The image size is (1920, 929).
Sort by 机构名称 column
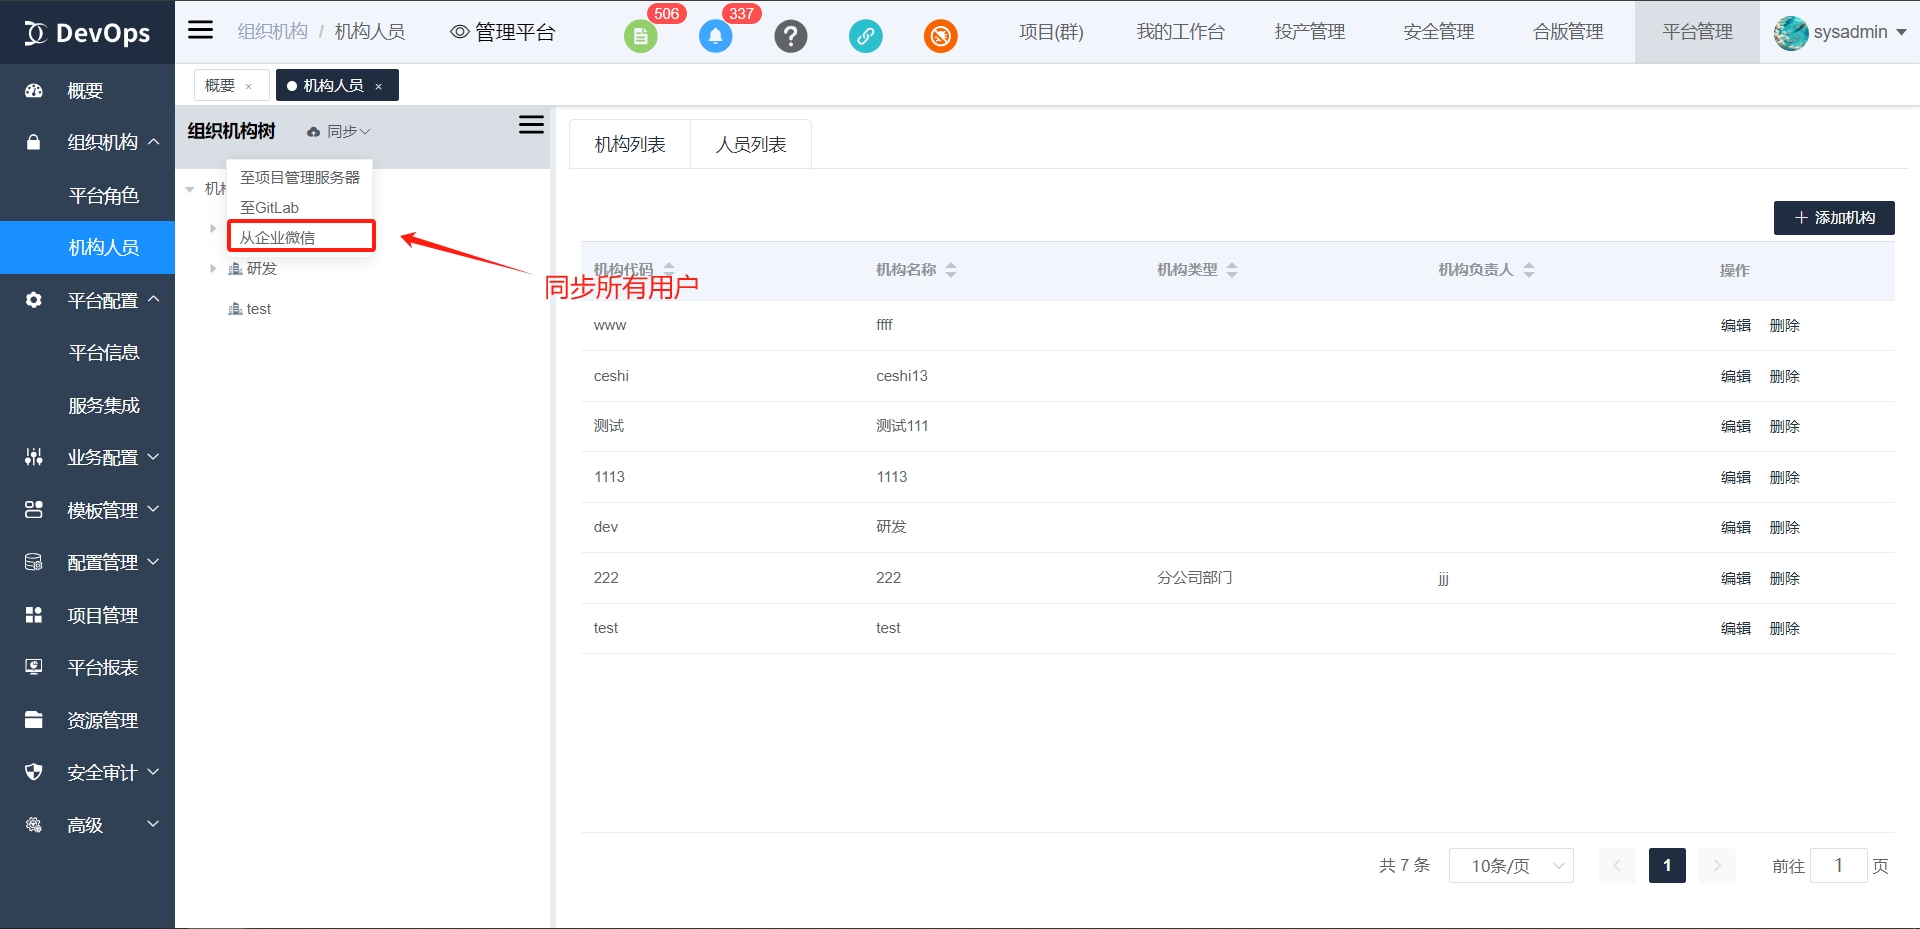coord(951,270)
